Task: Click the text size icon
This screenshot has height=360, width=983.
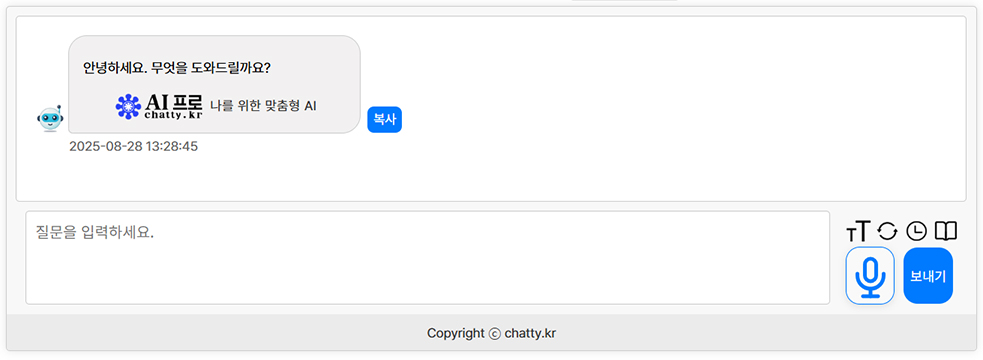Action: (858, 231)
